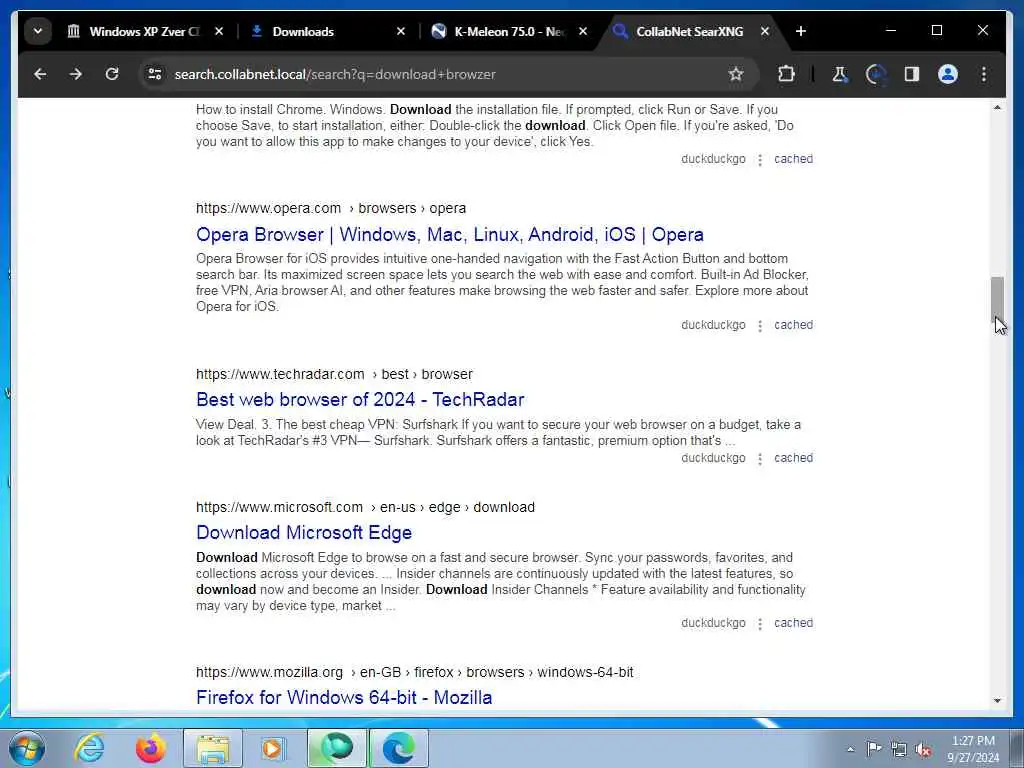Click the scrollbar up arrow
Screen dimensions: 1024x768
[997, 107]
